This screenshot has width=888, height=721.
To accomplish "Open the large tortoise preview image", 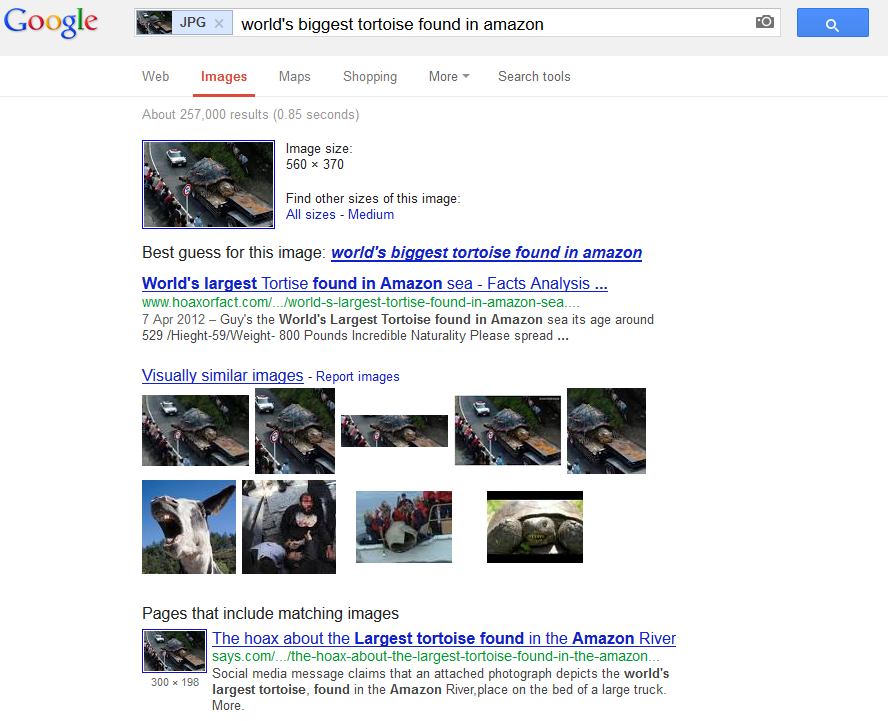I will pyautogui.click(x=208, y=185).
